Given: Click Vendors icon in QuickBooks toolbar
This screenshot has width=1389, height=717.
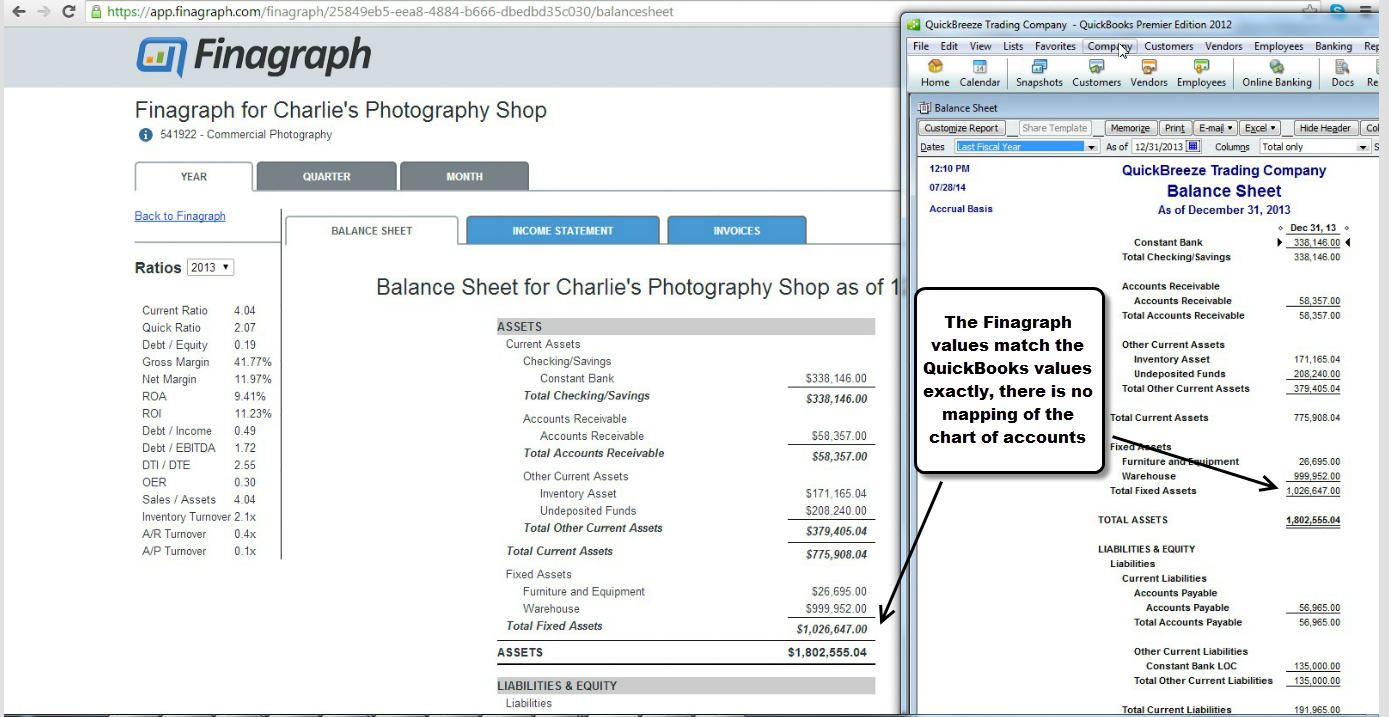Looking at the screenshot, I should pos(1149,73).
